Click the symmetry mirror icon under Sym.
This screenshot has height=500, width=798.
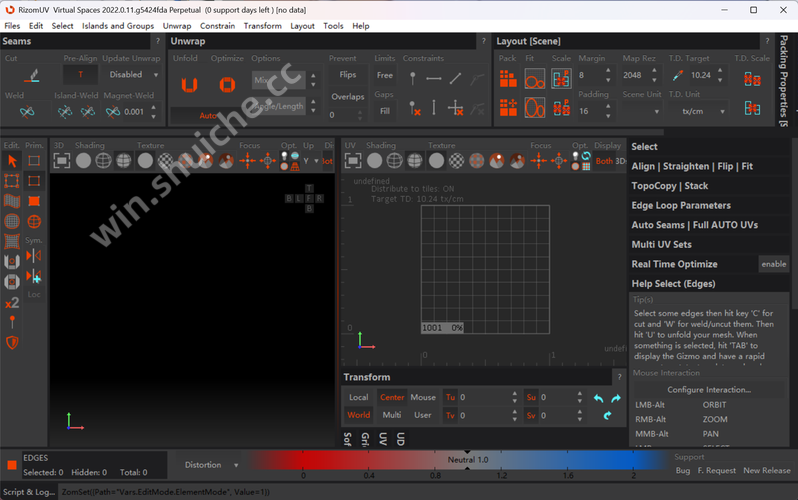34,255
